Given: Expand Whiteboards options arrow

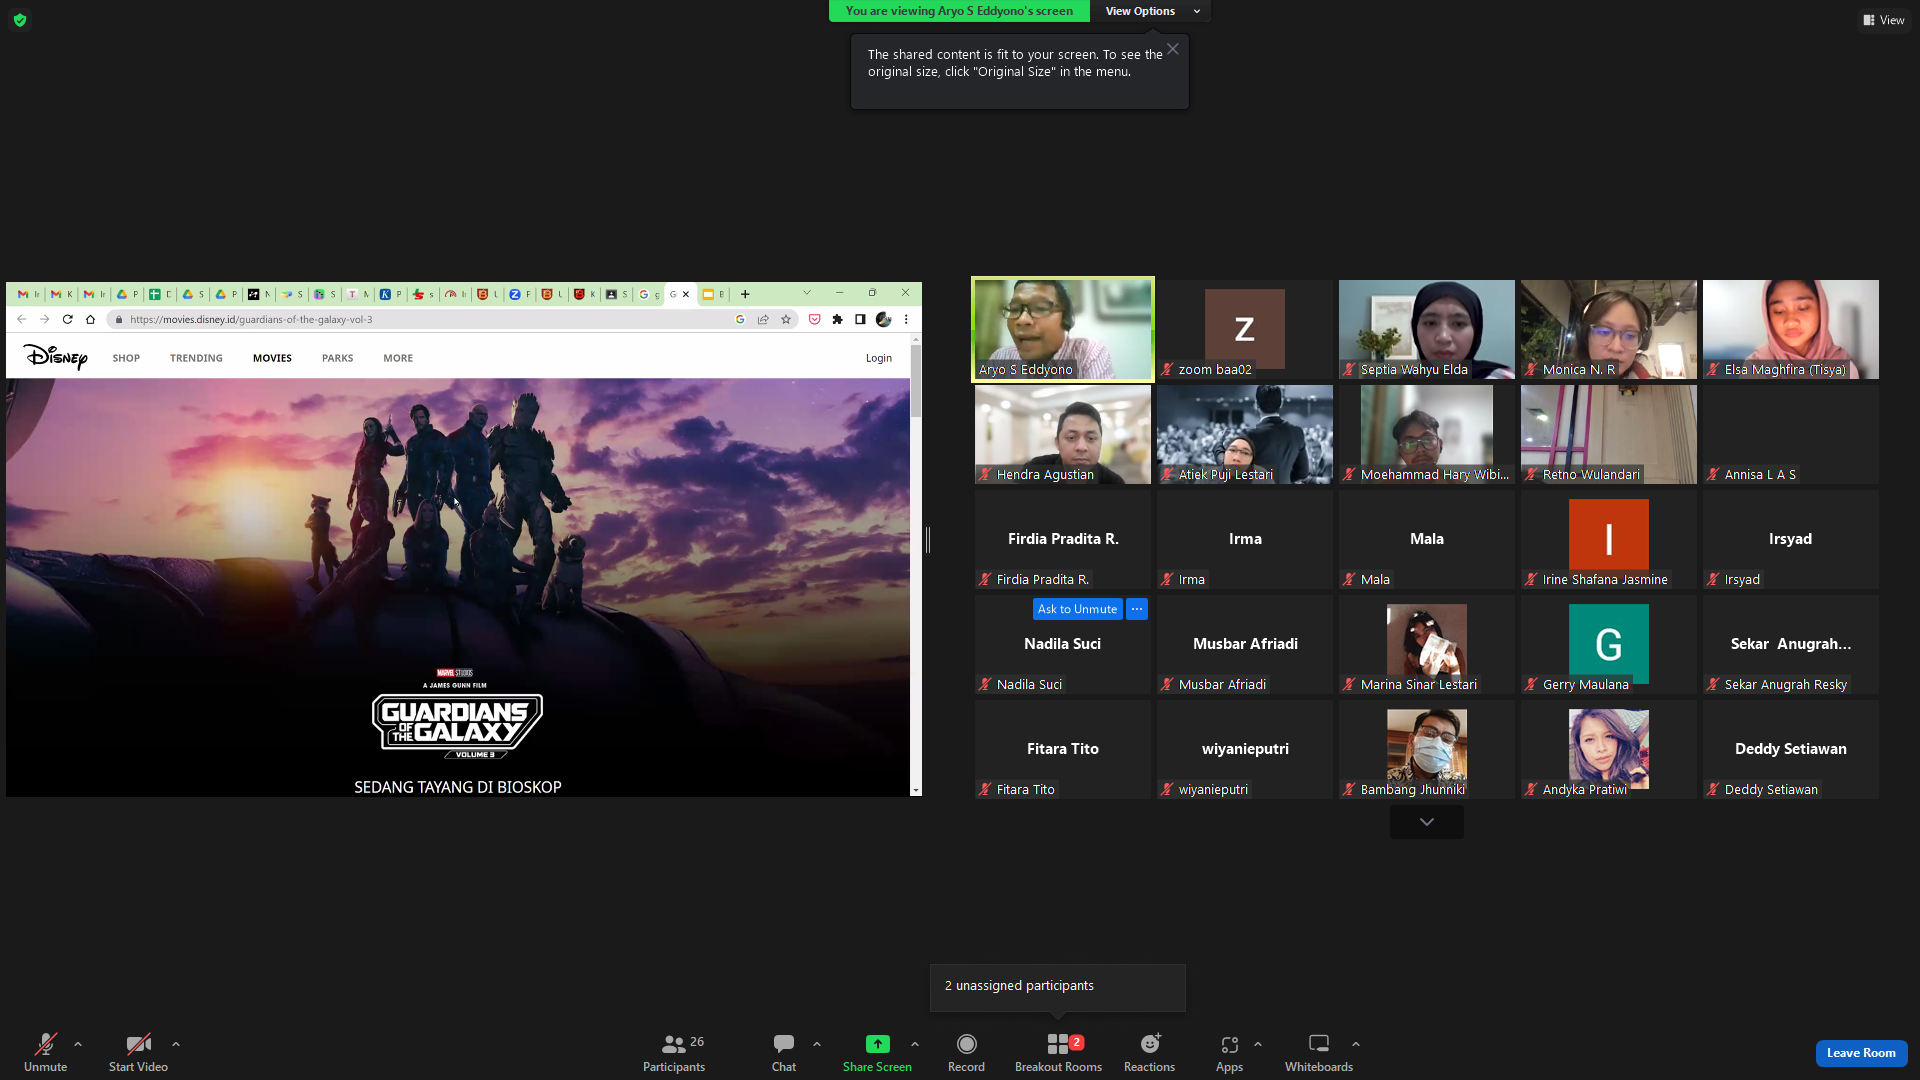Looking at the screenshot, I should pos(1356,1044).
